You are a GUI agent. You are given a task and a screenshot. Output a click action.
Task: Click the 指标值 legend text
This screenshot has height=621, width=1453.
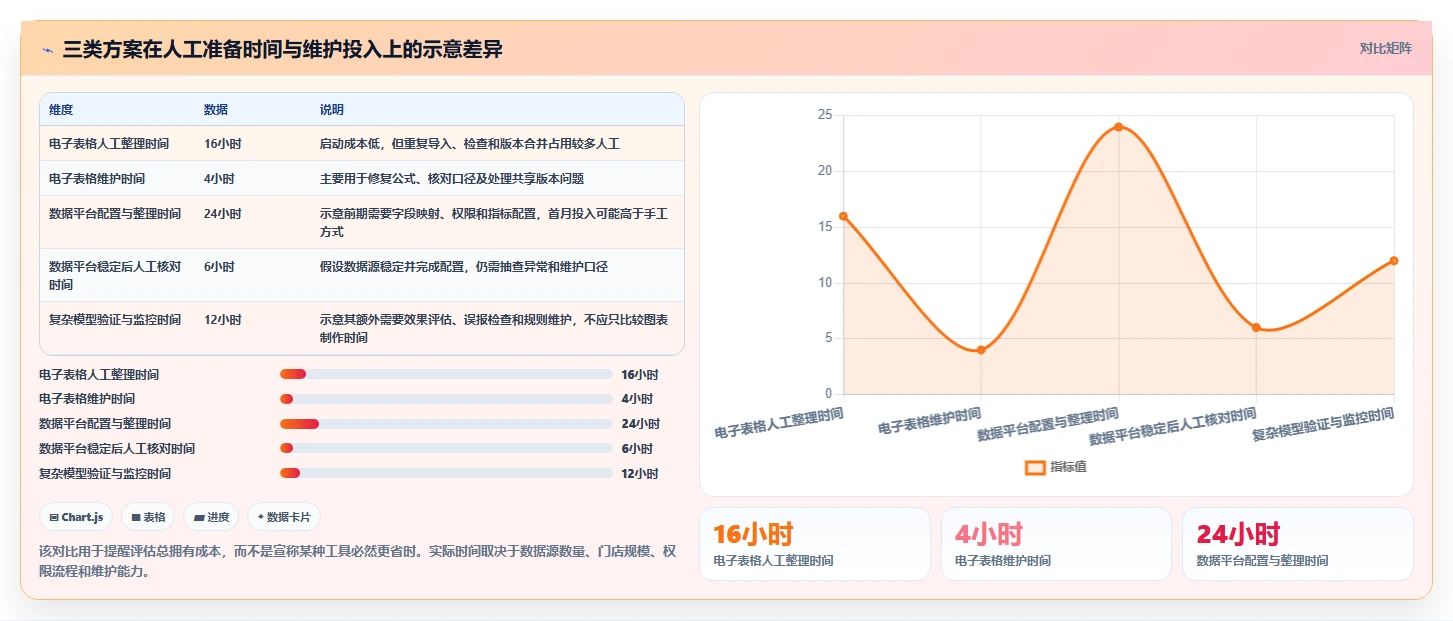pyautogui.click(x=1068, y=467)
